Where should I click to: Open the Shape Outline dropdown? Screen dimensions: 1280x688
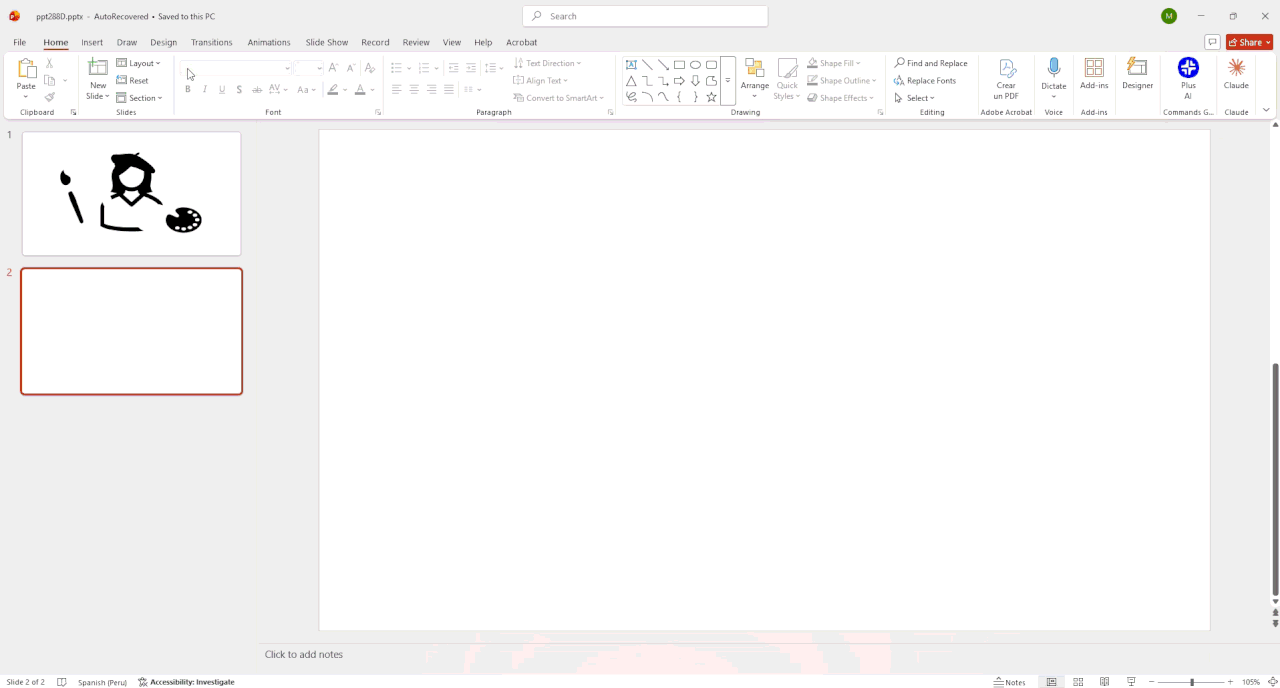coord(841,81)
